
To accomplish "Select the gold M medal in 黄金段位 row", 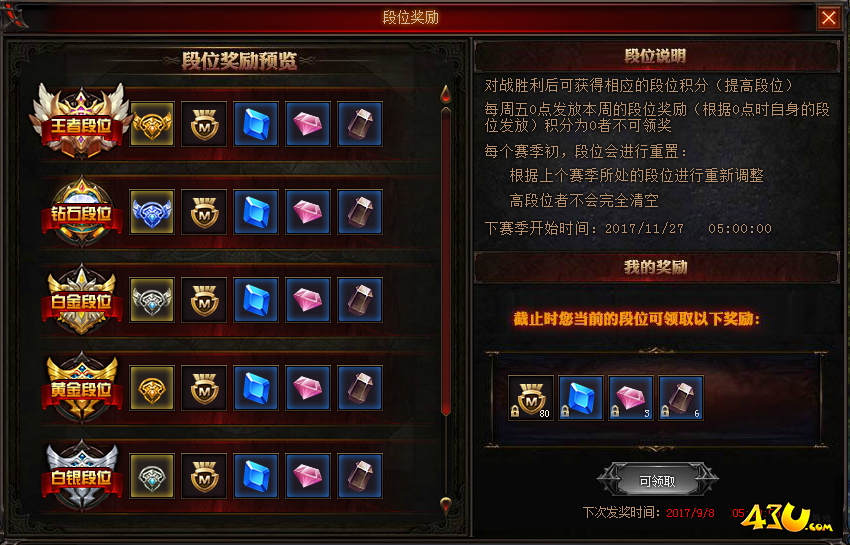I will click(x=204, y=388).
